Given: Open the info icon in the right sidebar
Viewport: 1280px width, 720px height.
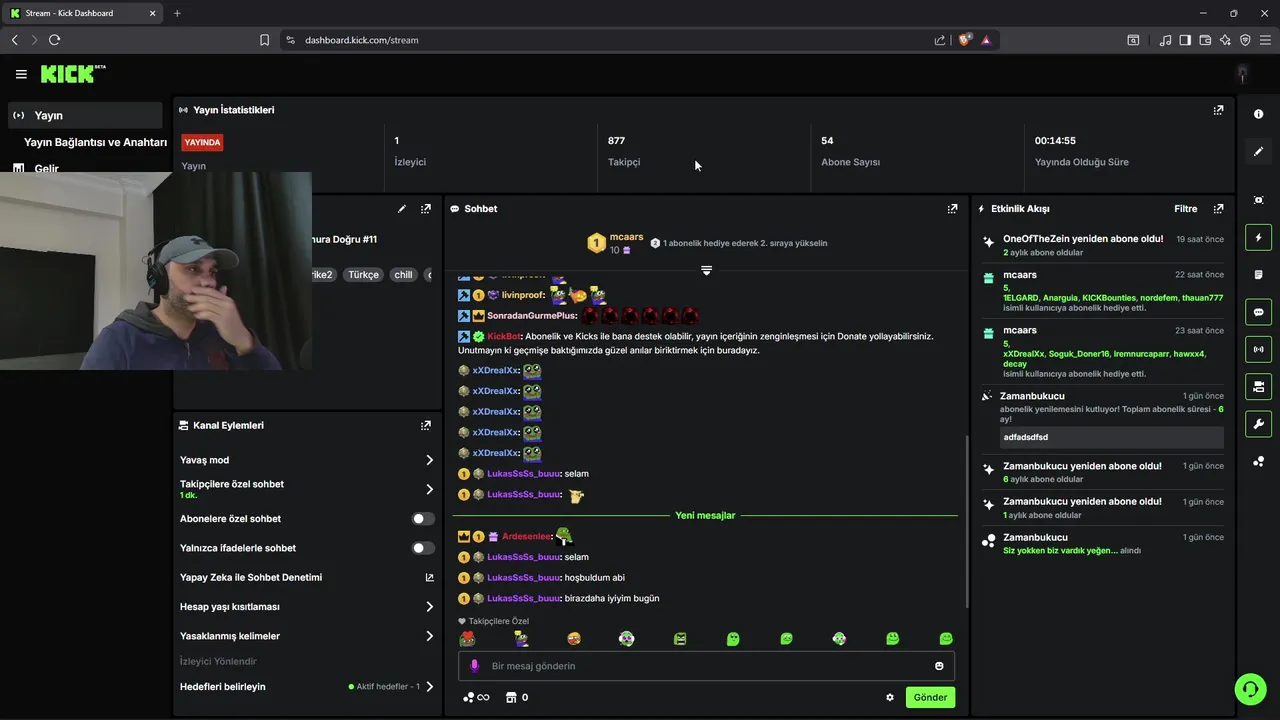Looking at the screenshot, I should pyautogui.click(x=1258, y=114).
